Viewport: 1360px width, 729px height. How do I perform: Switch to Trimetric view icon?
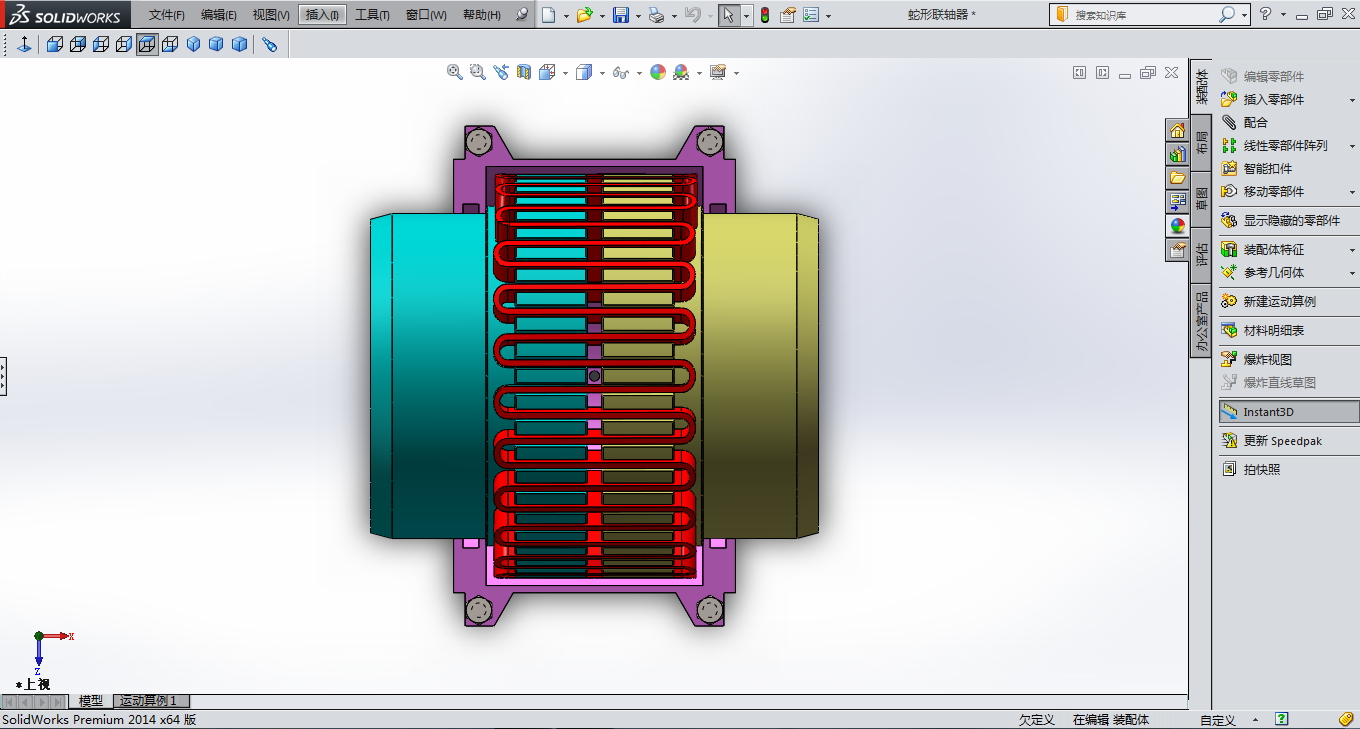(216, 44)
